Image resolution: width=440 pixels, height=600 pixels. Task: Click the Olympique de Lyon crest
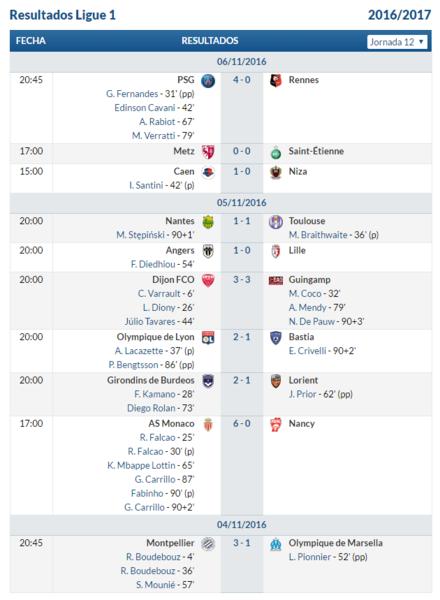pos(208,338)
